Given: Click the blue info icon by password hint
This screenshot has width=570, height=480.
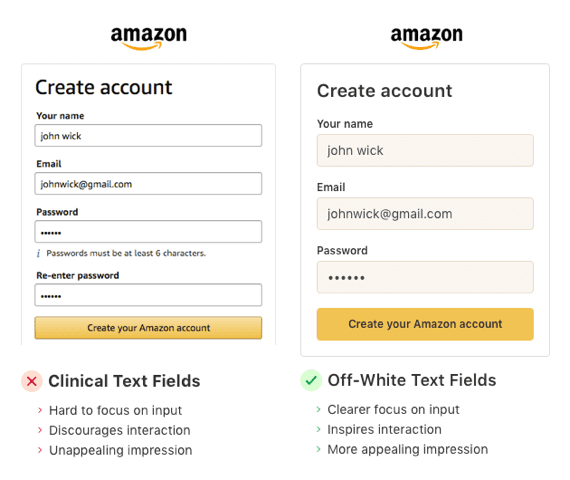Looking at the screenshot, I should (39, 253).
